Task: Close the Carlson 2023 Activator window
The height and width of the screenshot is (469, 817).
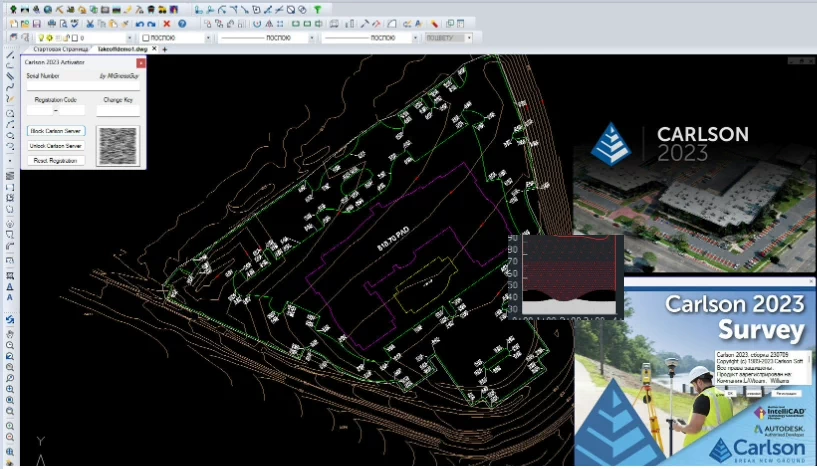Action: (141, 63)
